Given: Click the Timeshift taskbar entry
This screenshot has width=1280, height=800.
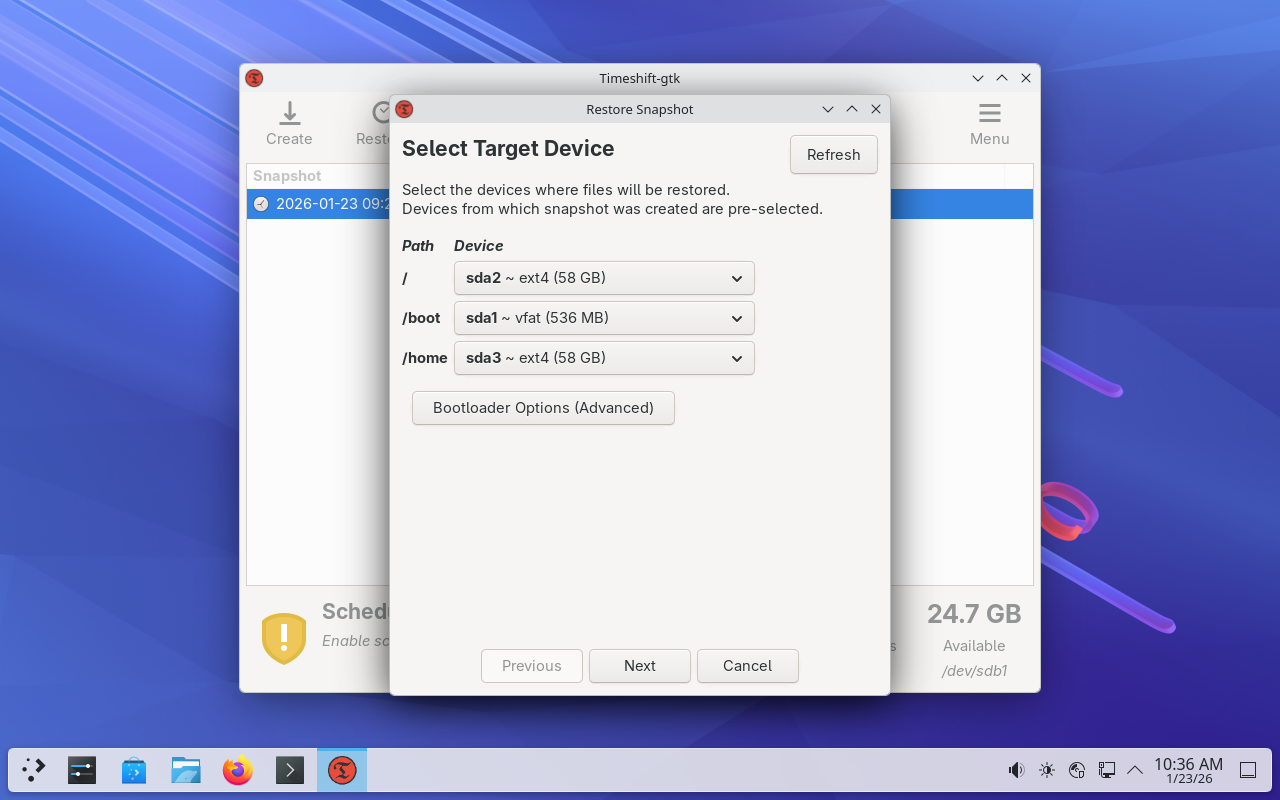Looking at the screenshot, I should coord(342,770).
